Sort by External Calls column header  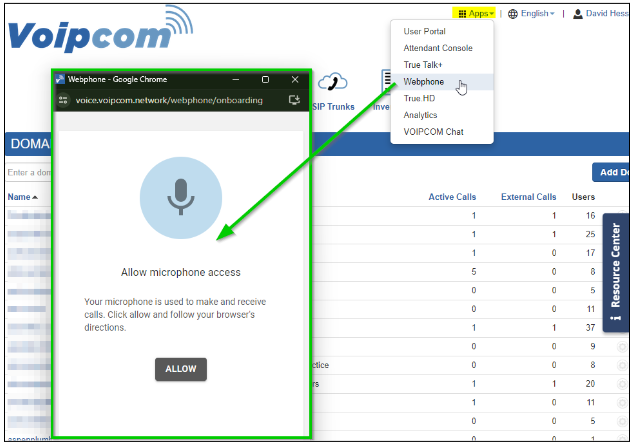pos(528,197)
